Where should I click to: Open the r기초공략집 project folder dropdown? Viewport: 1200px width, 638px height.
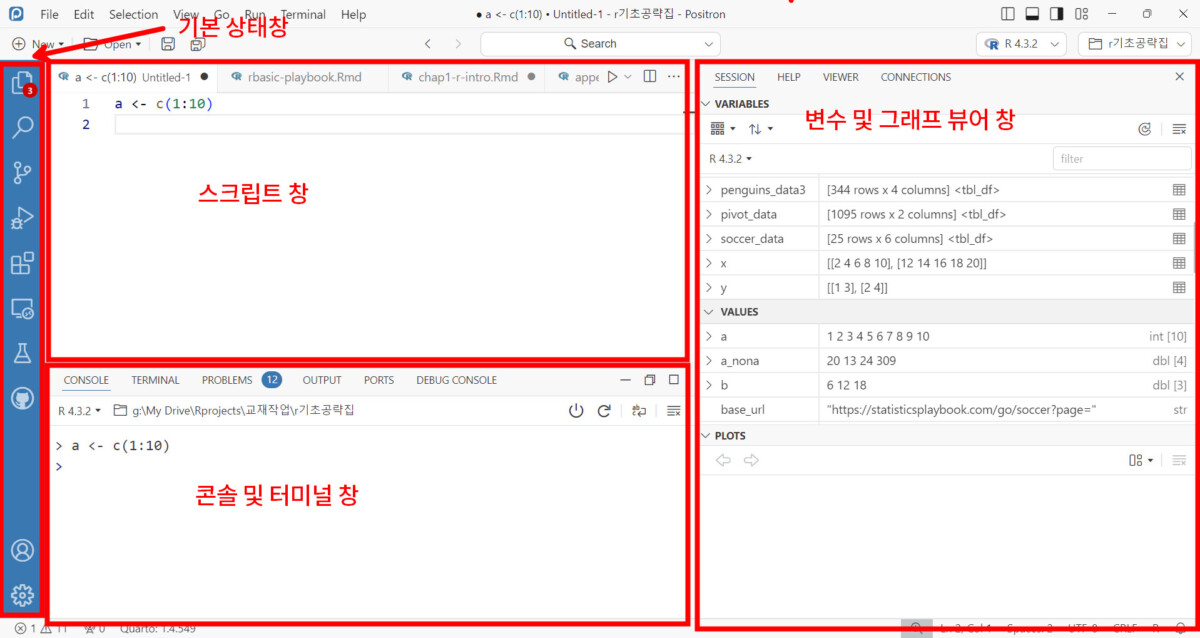[x=1135, y=44]
